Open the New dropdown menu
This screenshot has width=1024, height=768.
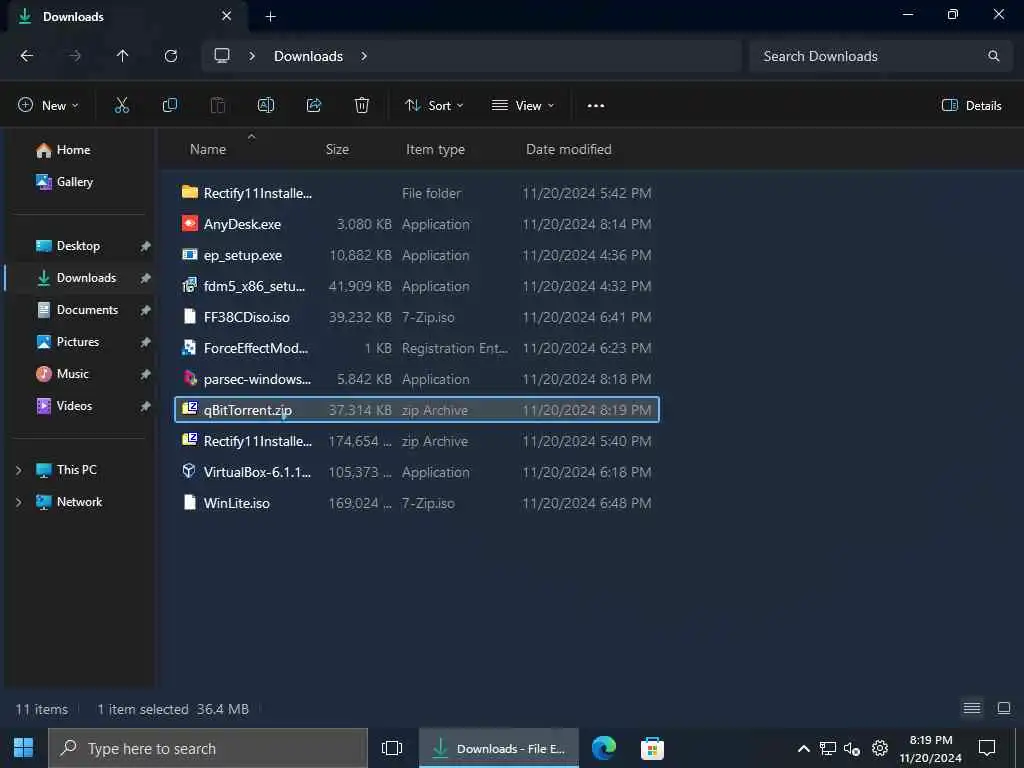pos(48,105)
